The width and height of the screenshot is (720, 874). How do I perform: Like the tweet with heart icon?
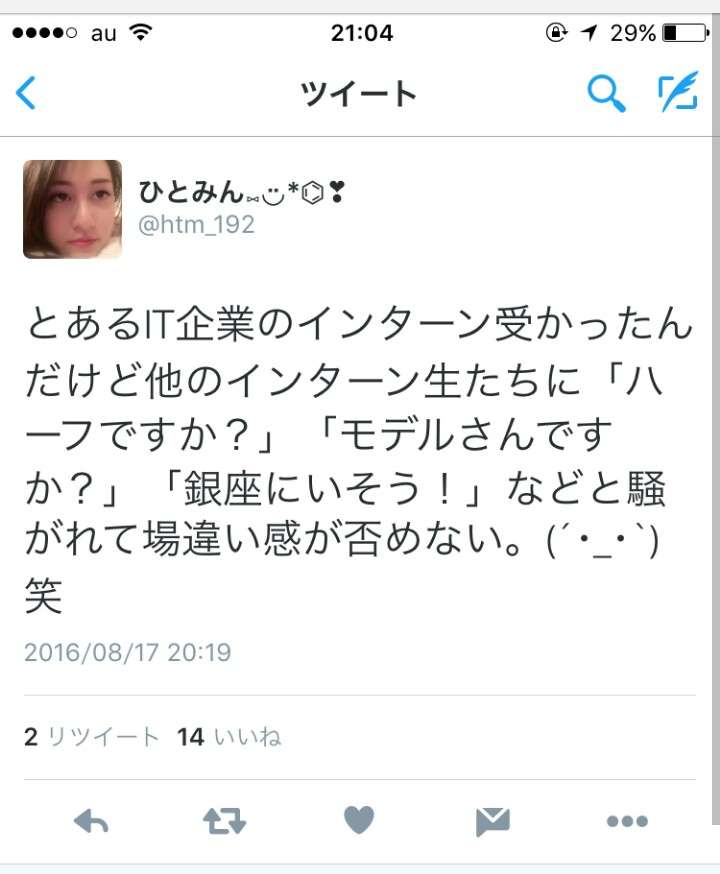pos(359,820)
